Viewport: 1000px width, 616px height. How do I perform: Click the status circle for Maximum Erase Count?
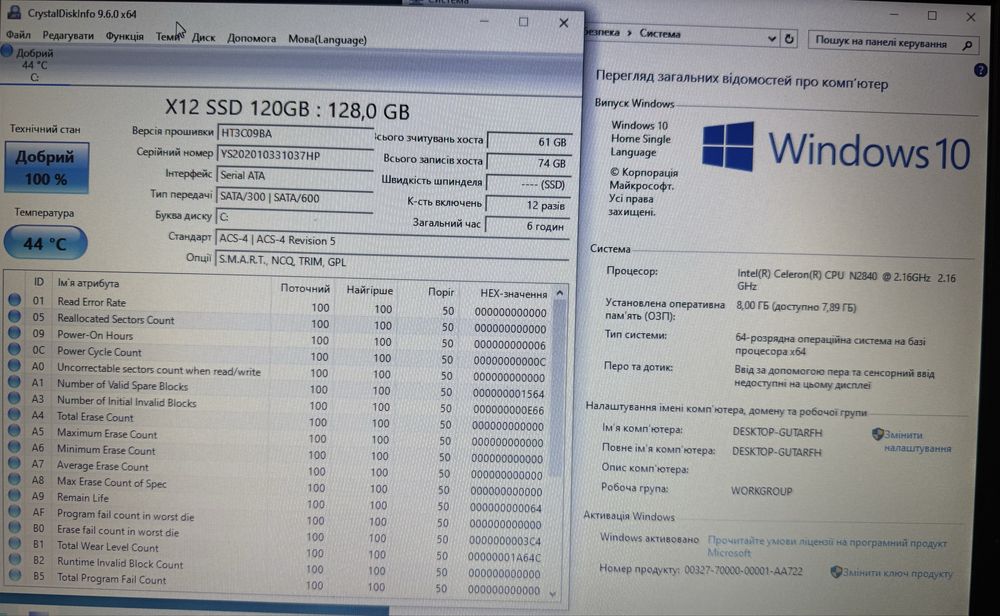pyautogui.click(x=14, y=430)
